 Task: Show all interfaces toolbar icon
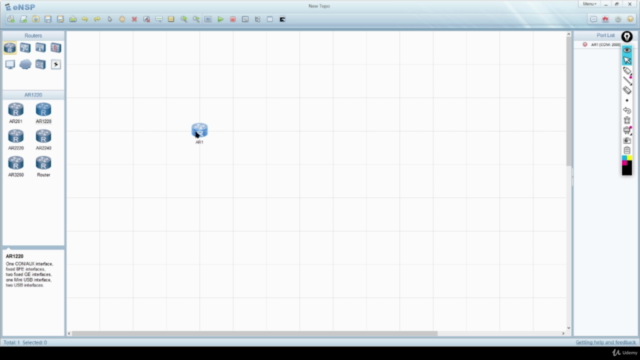258,19
